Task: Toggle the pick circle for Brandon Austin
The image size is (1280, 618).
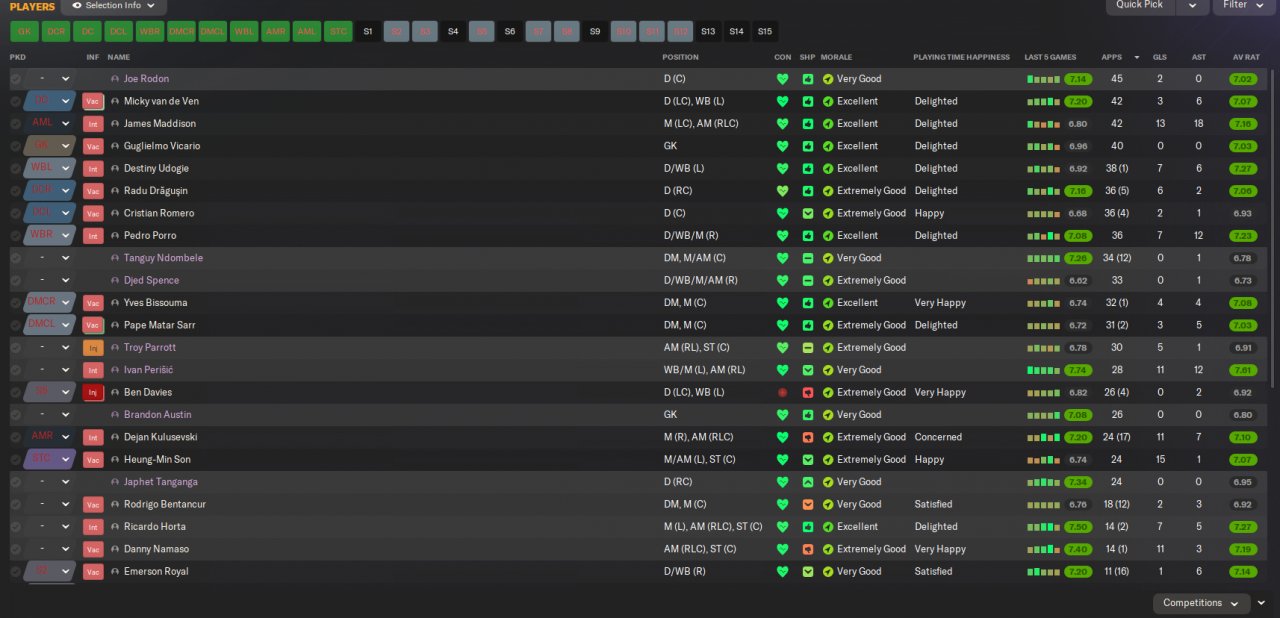Action: tap(15, 414)
